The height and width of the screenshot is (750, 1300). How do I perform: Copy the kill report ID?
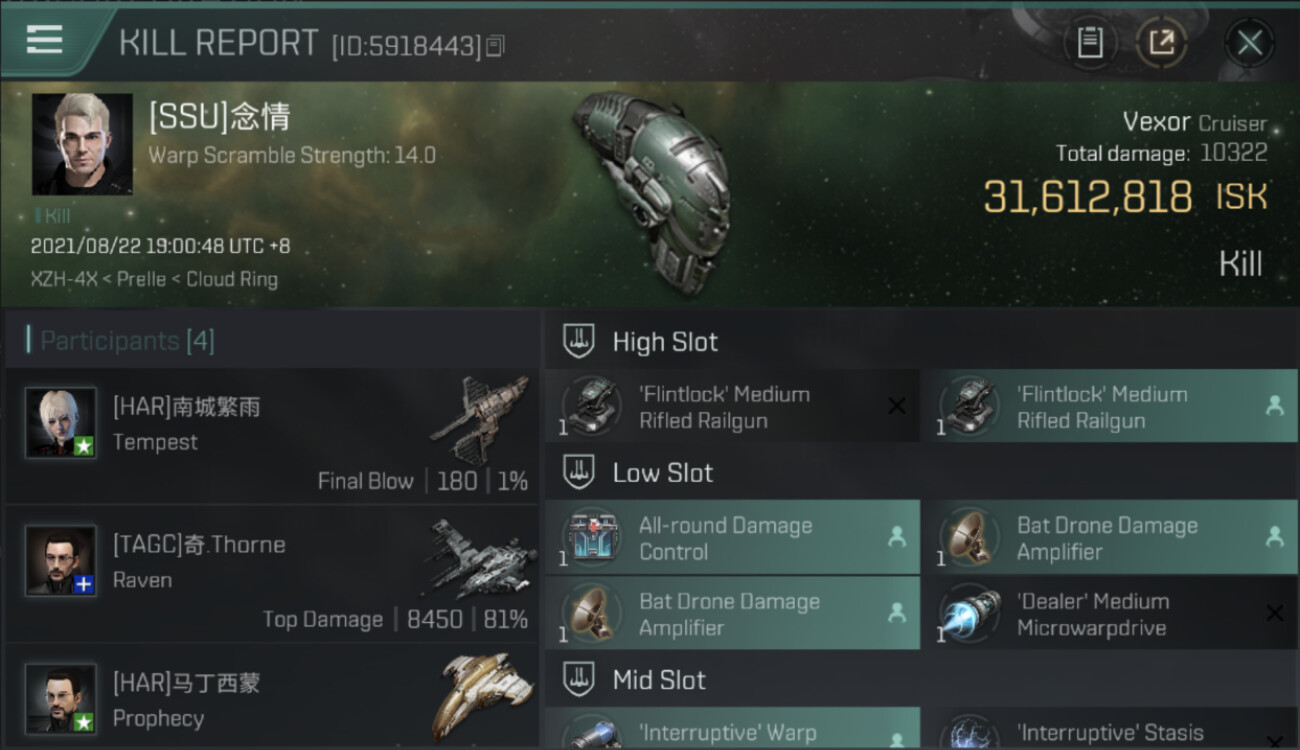coord(496,46)
